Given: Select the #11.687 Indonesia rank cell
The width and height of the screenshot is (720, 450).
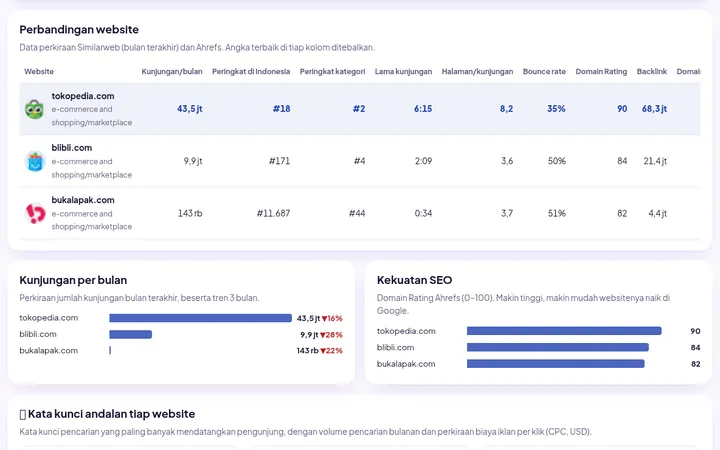Looking at the screenshot, I should pyautogui.click(x=273, y=213).
